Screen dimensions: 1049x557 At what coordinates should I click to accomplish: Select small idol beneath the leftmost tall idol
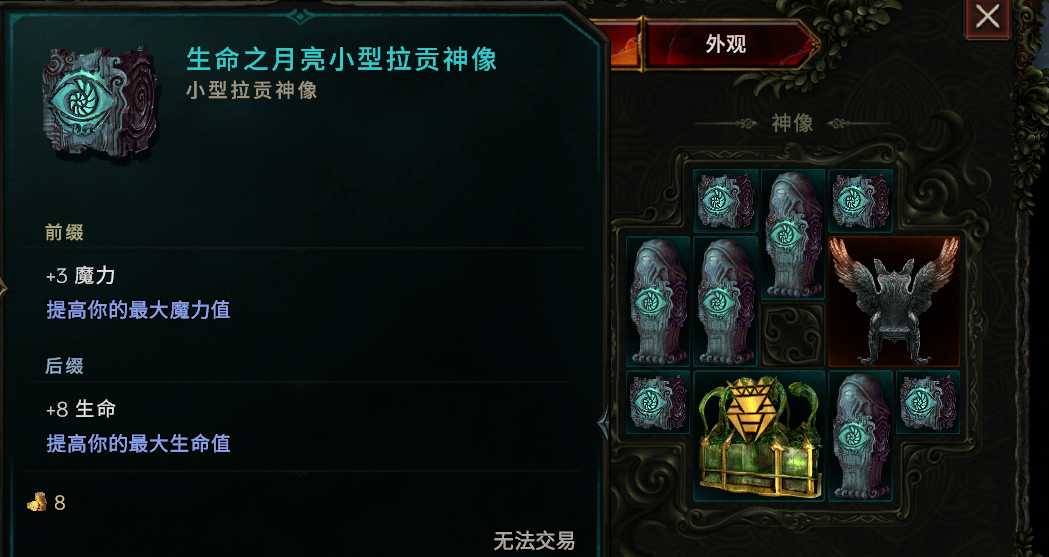(x=659, y=403)
